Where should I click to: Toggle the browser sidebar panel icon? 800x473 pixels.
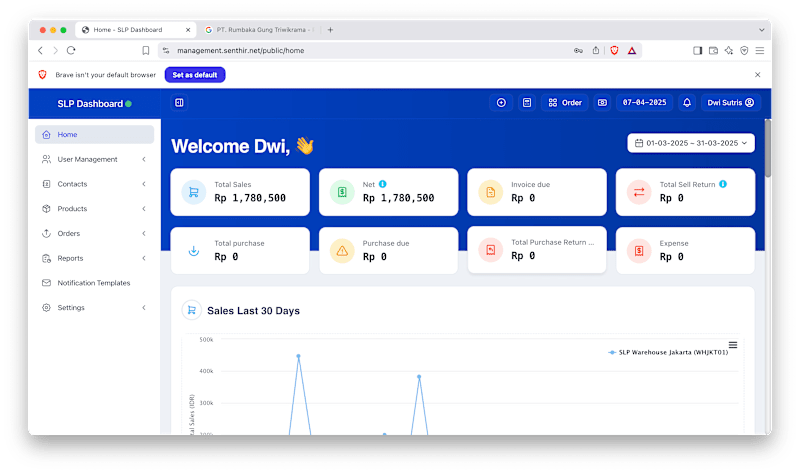point(697,51)
